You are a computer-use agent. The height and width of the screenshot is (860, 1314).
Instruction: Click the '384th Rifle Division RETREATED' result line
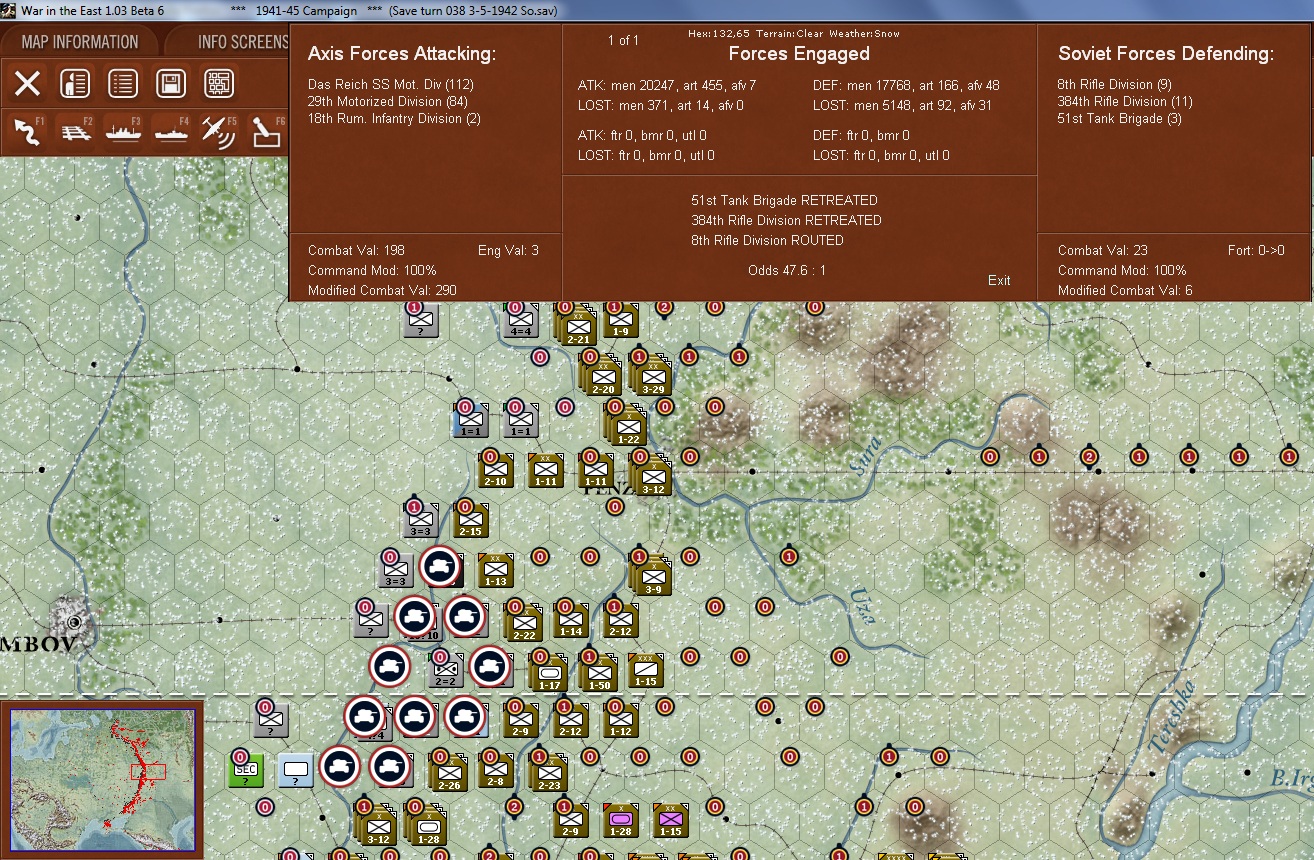[x=786, y=220]
